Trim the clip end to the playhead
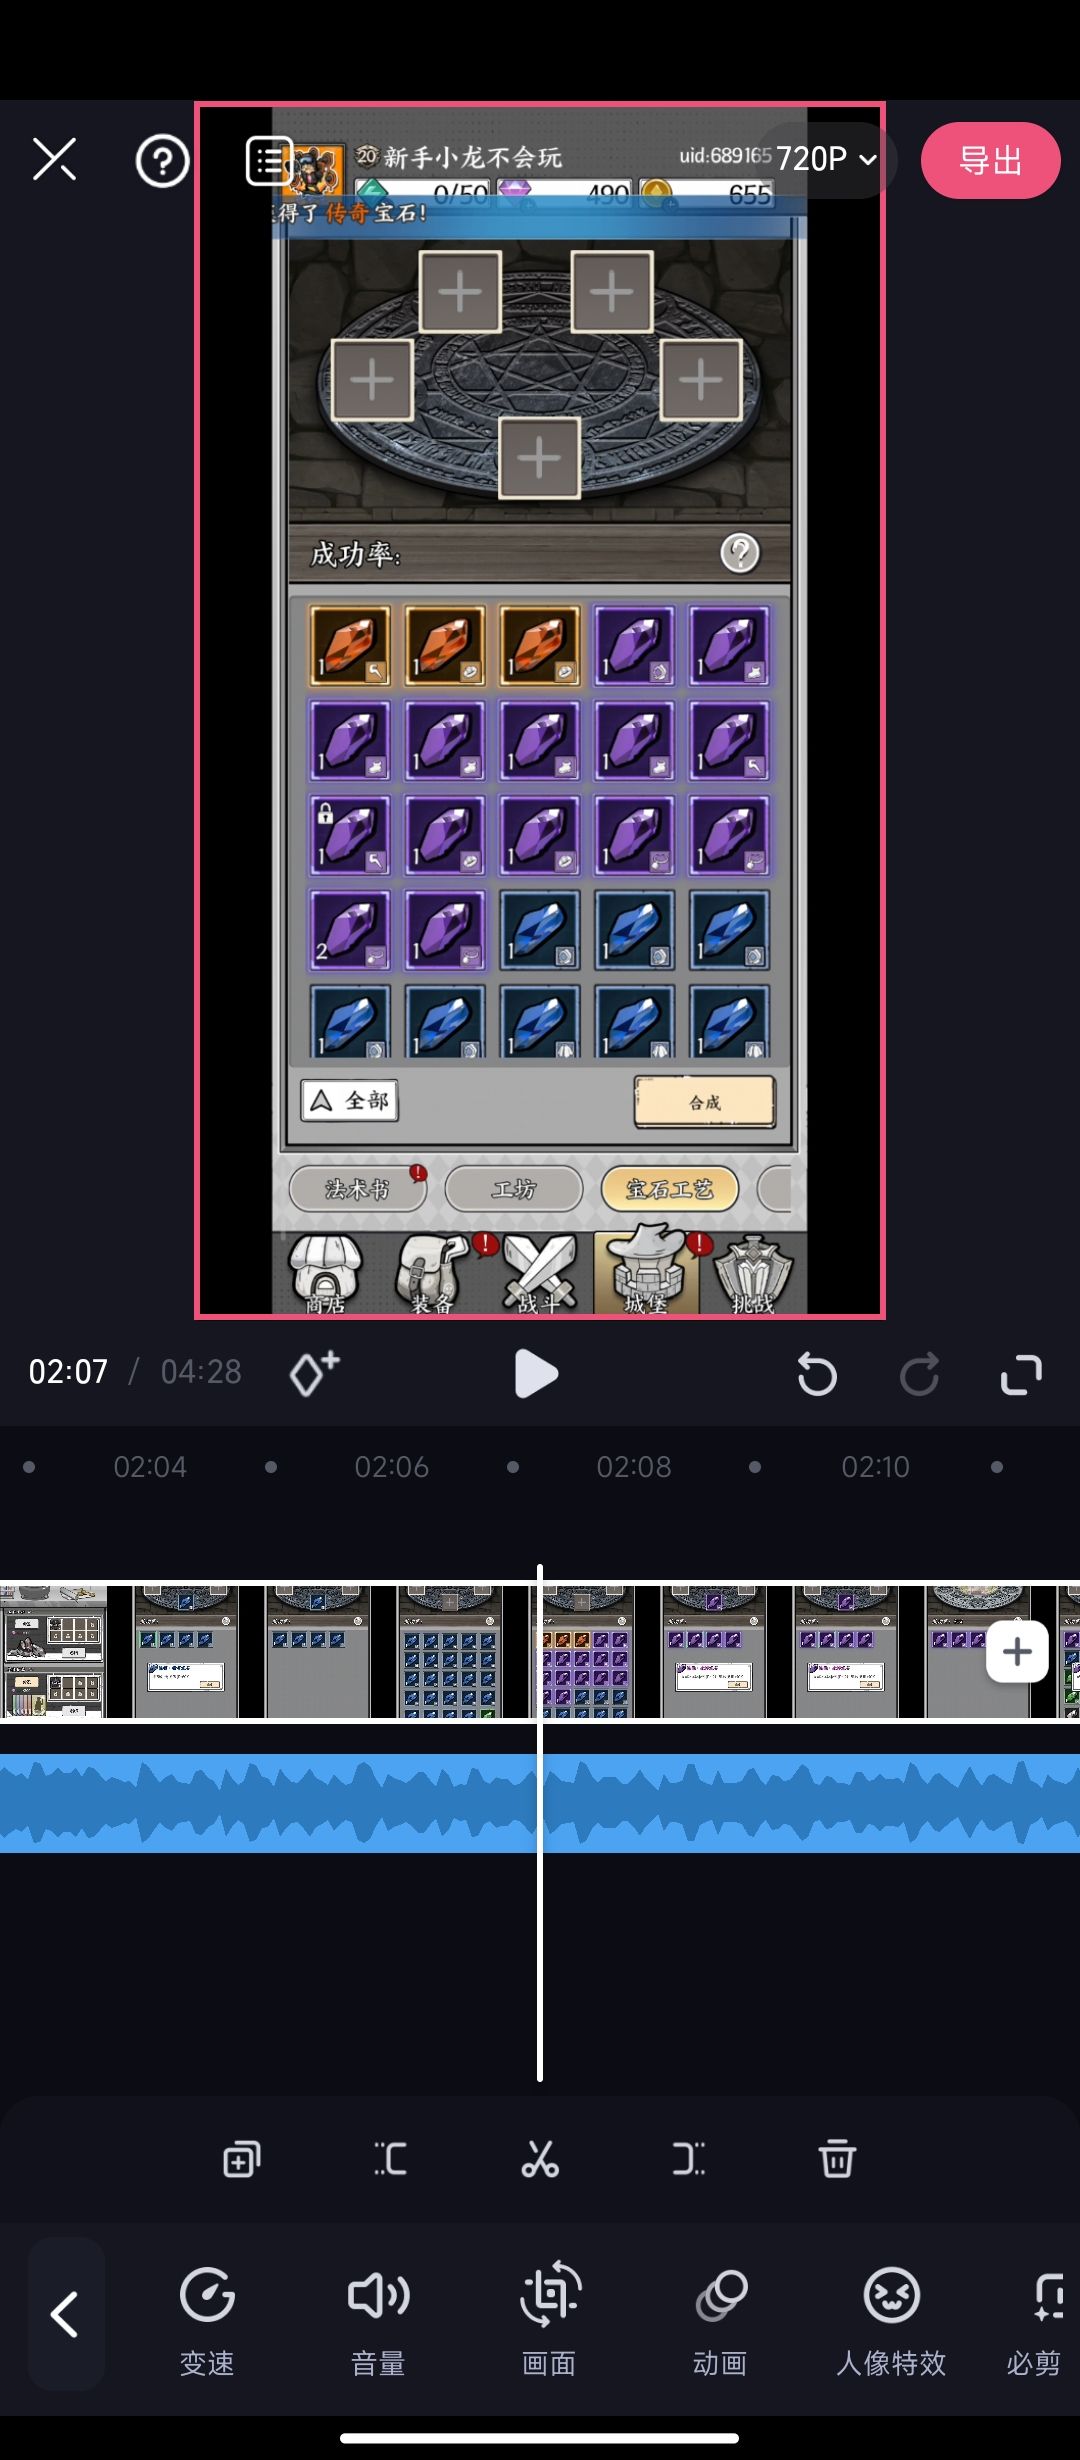This screenshot has height=2460, width=1080. point(688,2159)
